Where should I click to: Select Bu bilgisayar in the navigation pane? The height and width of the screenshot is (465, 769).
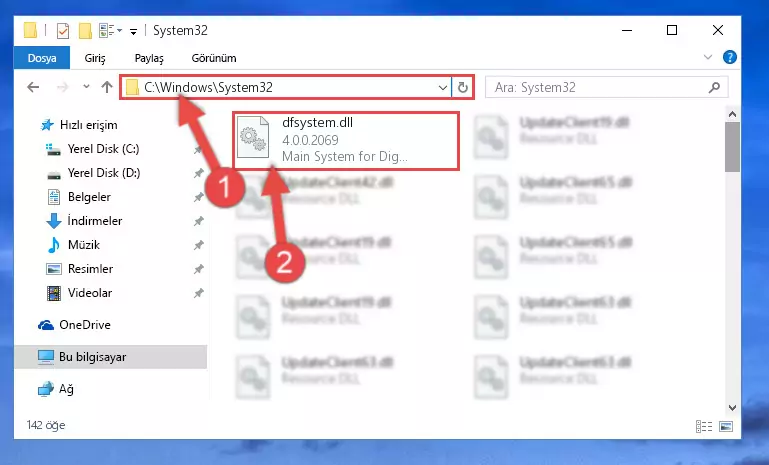click(x=111, y=357)
